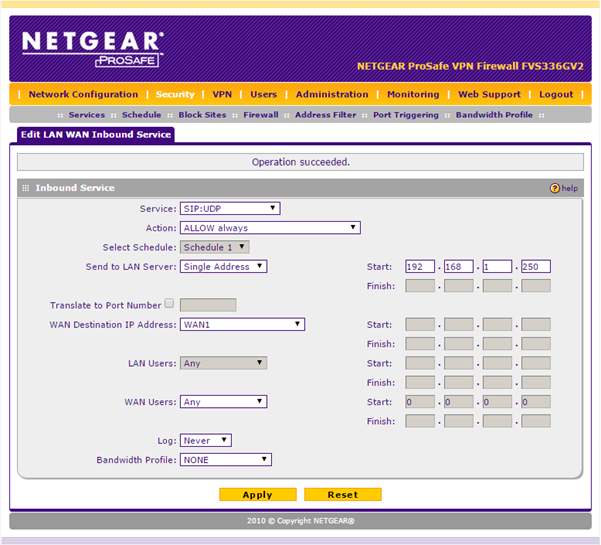Open the Select Schedule dropdown
601x545 pixels.
point(215,247)
